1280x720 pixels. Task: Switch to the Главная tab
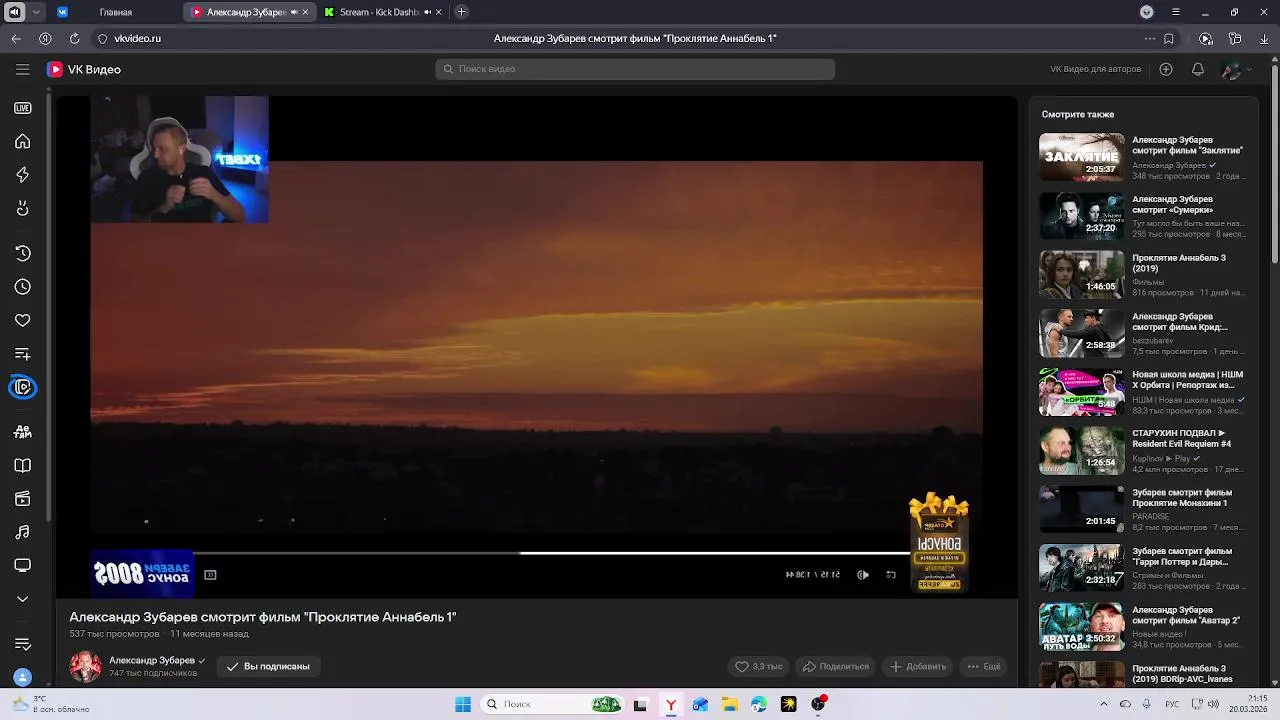[115, 12]
